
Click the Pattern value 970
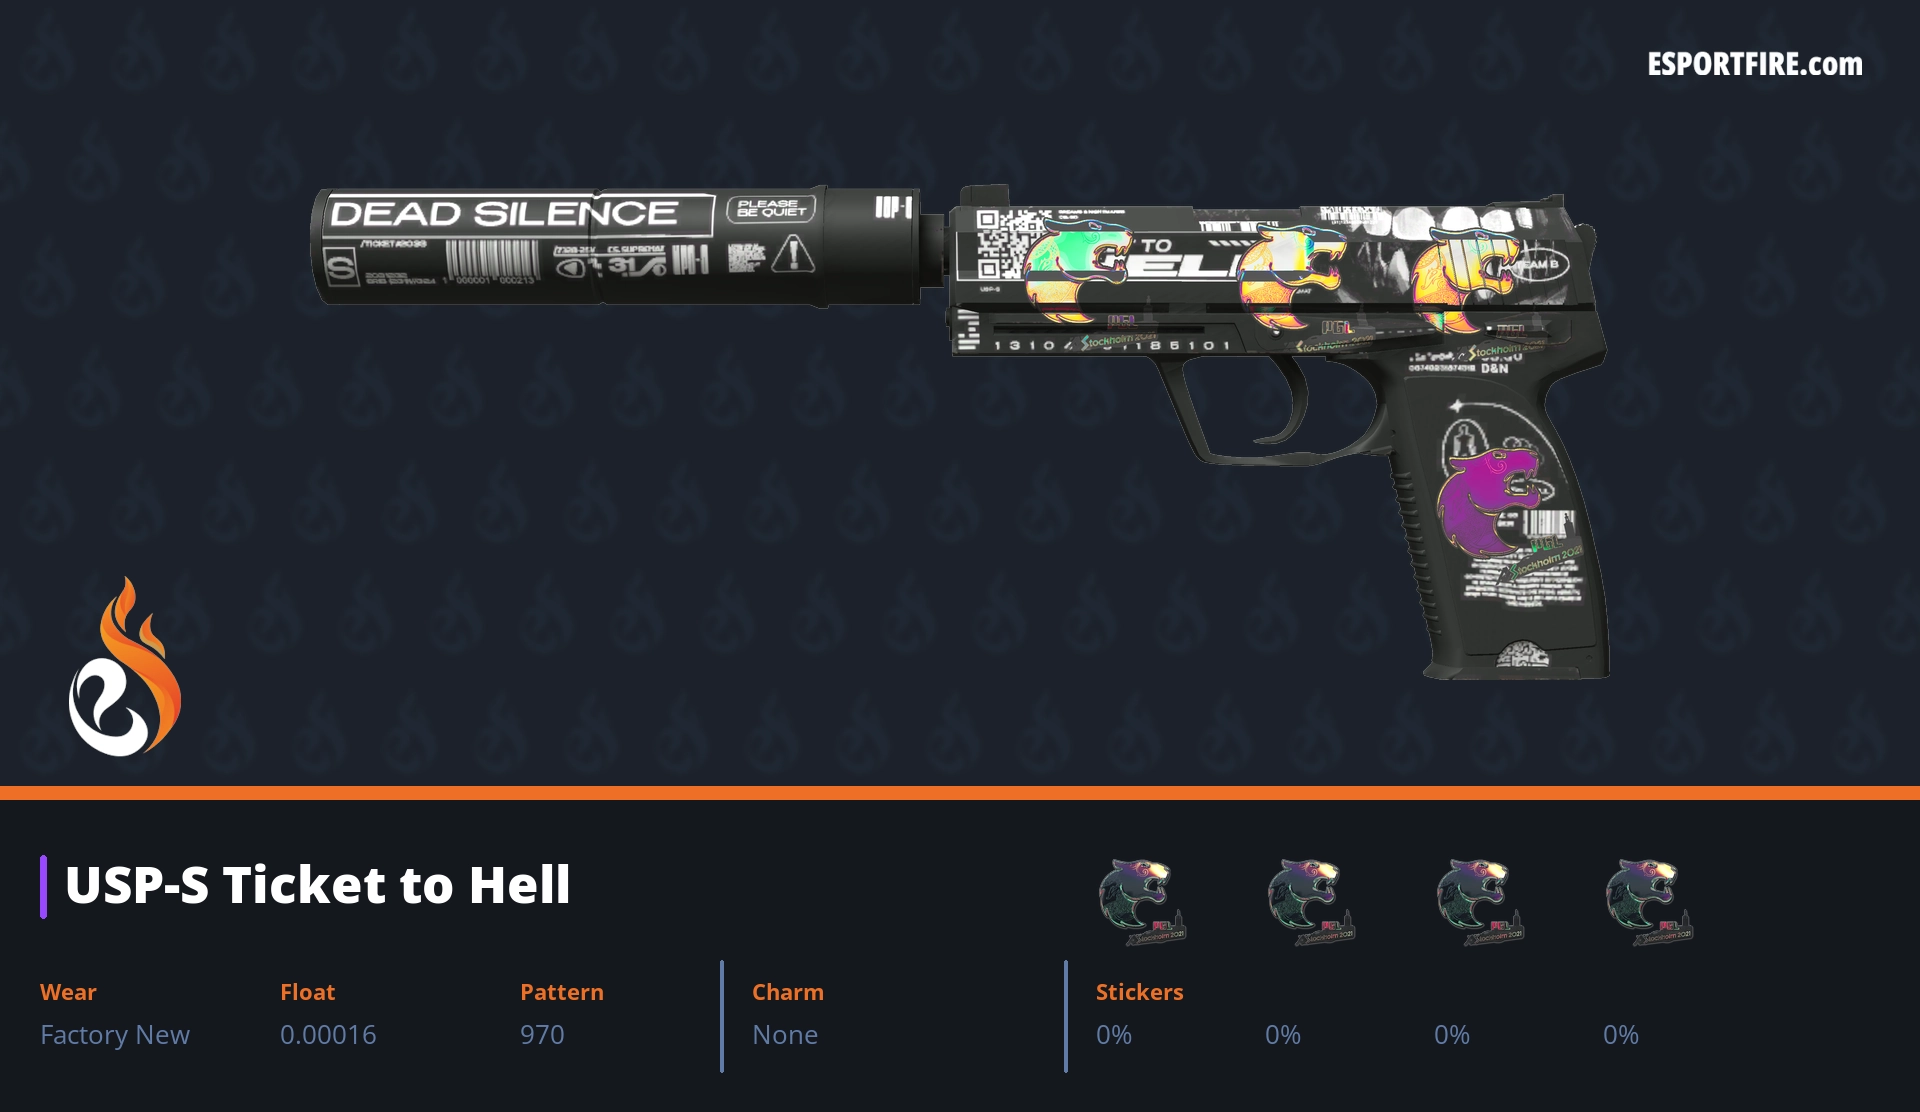coord(542,1035)
